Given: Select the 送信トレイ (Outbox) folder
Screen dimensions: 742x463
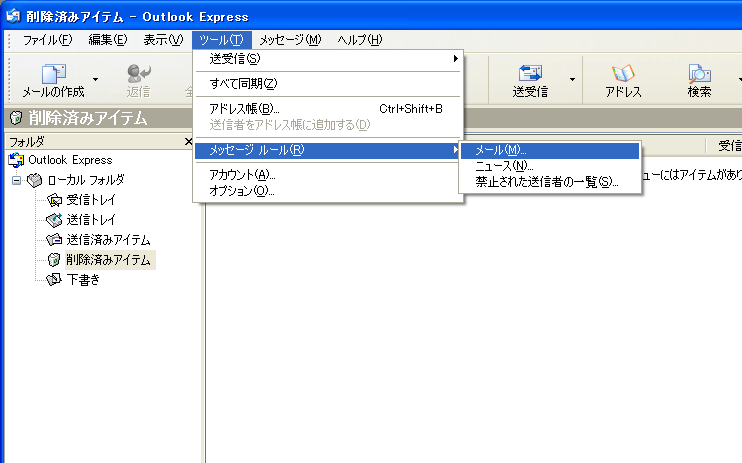Looking at the screenshot, I should click(93, 220).
